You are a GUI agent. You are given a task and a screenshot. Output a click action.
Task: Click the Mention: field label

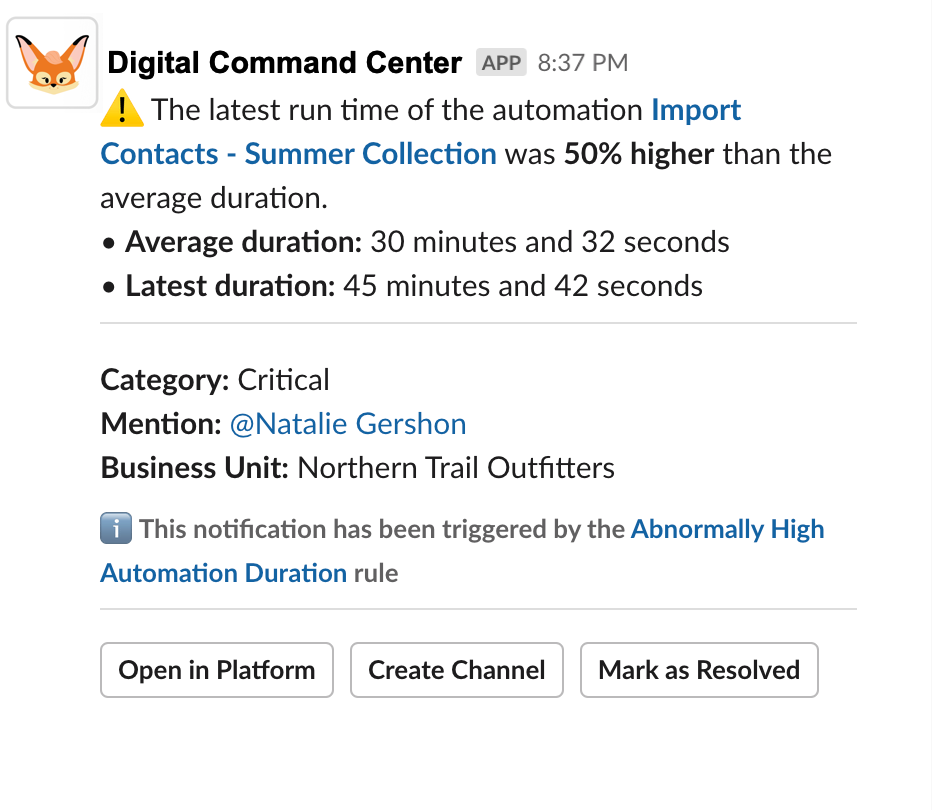click(160, 424)
